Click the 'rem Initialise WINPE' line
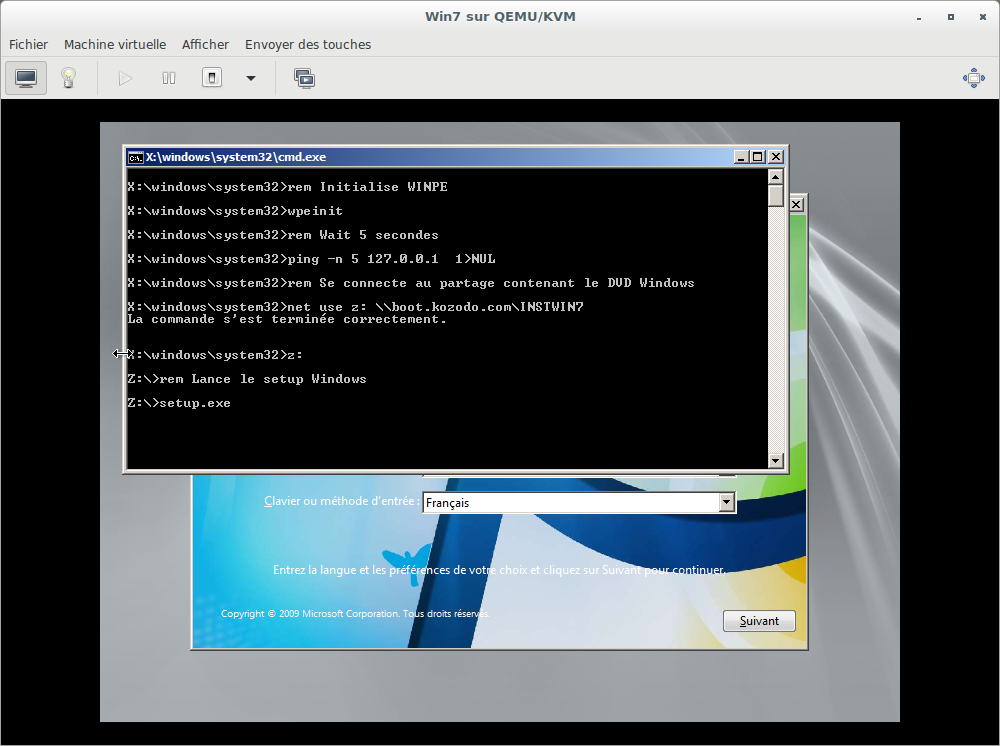Screen dimensions: 1000x746 click(x=288, y=187)
